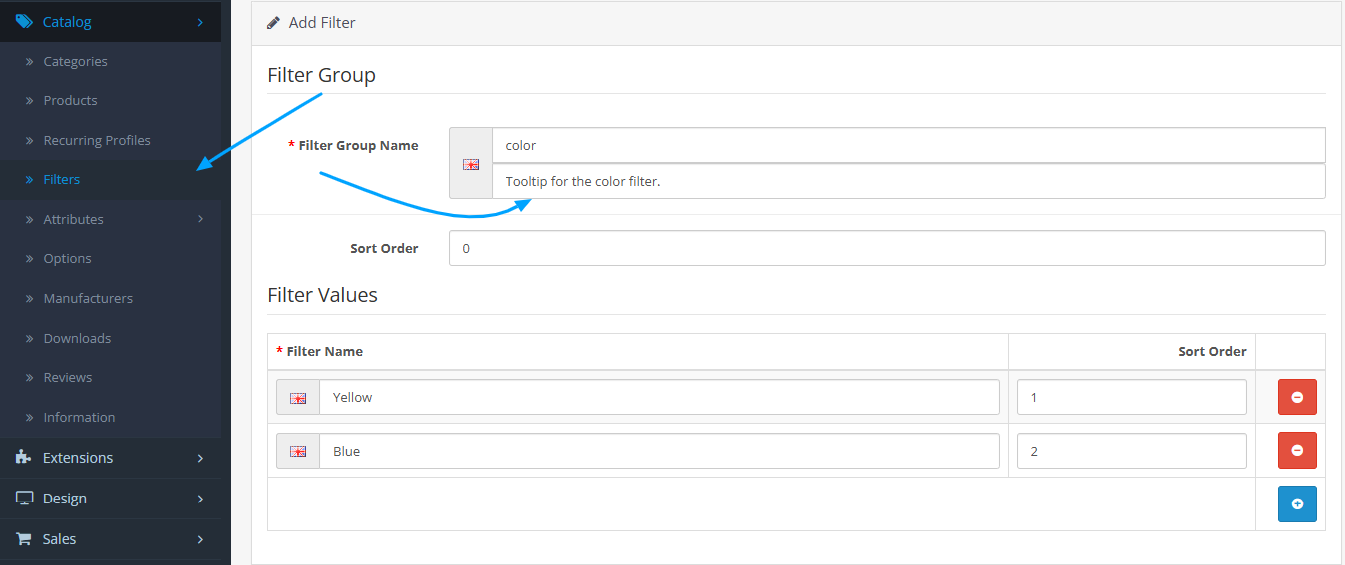Click the Extensions puzzle icon

(24, 457)
